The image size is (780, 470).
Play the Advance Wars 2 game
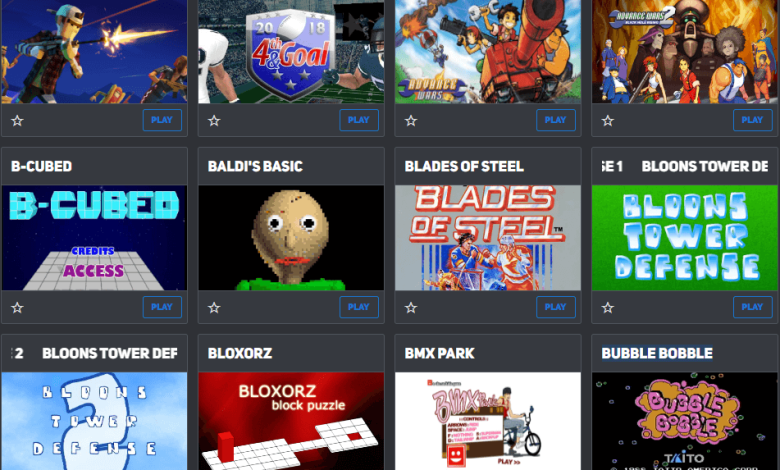click(753, 120)
